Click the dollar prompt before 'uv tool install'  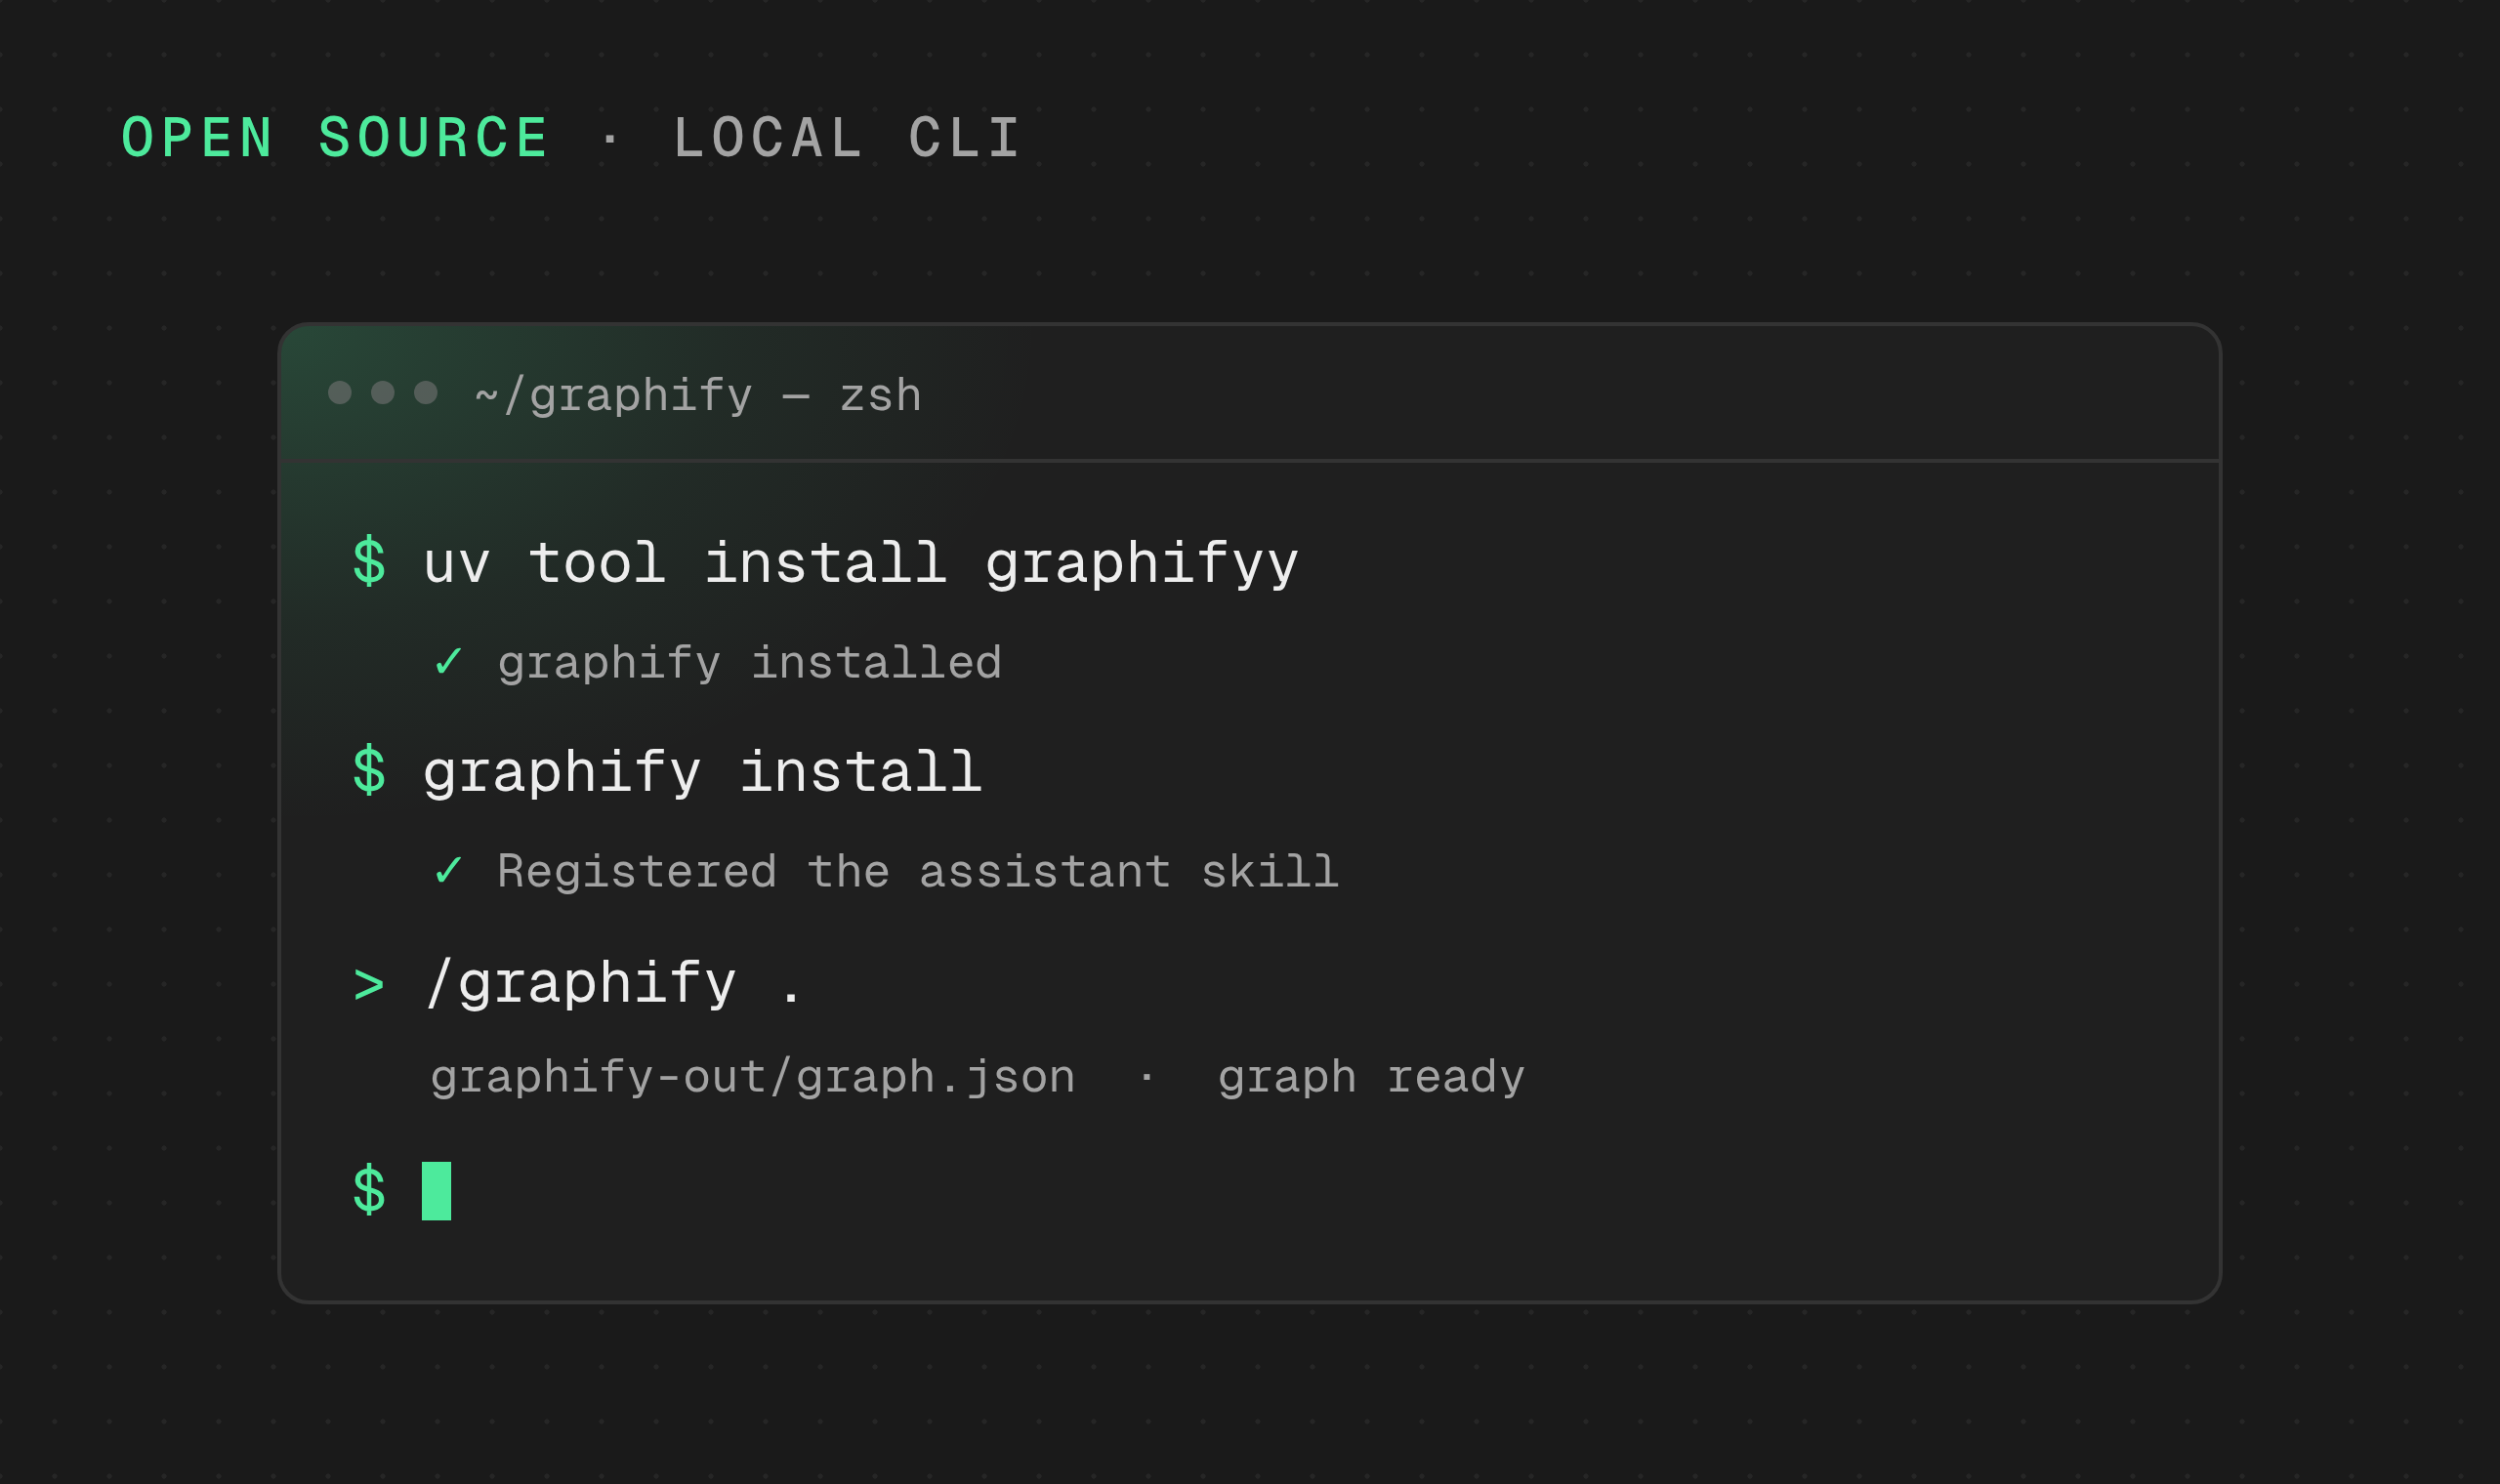369,562
